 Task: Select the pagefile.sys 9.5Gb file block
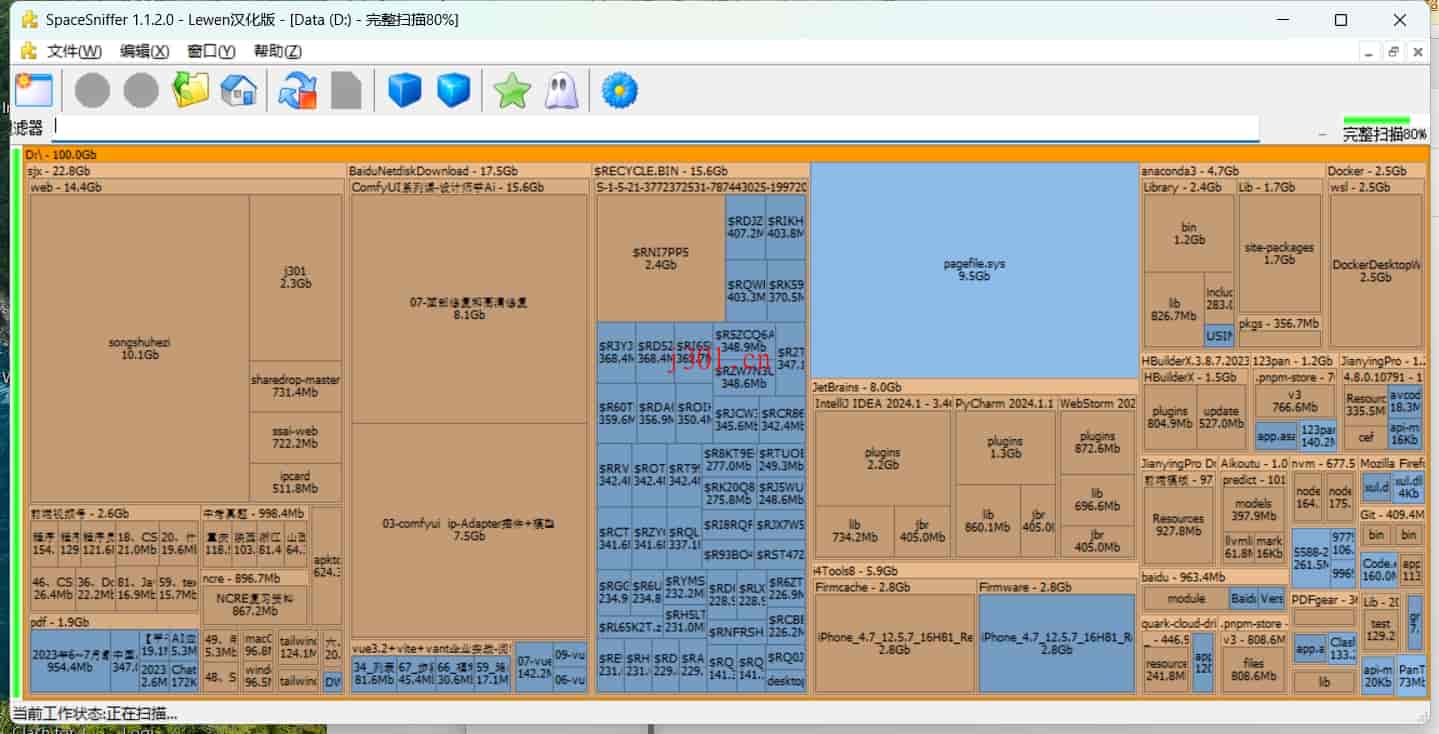tap(974, 270)
